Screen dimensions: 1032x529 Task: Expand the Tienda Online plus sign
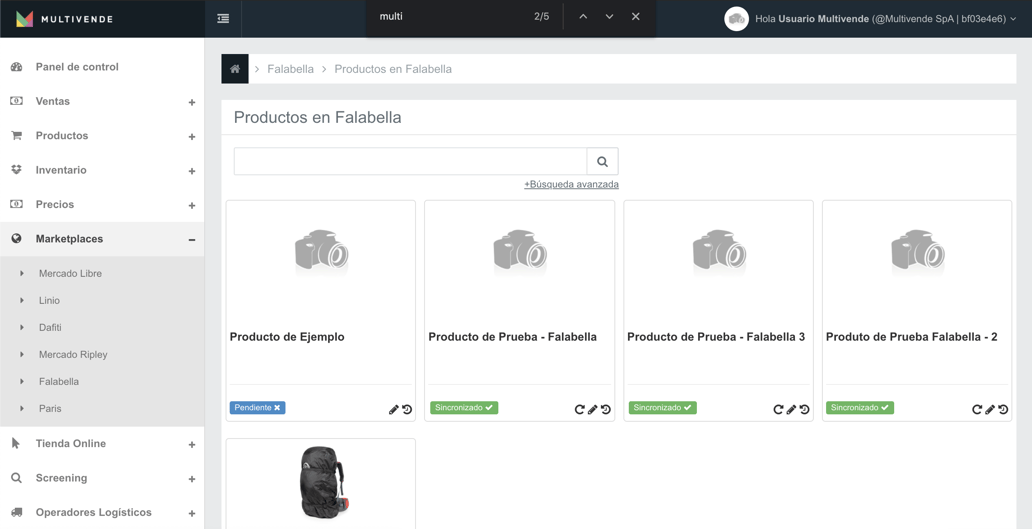coord(192,445)
